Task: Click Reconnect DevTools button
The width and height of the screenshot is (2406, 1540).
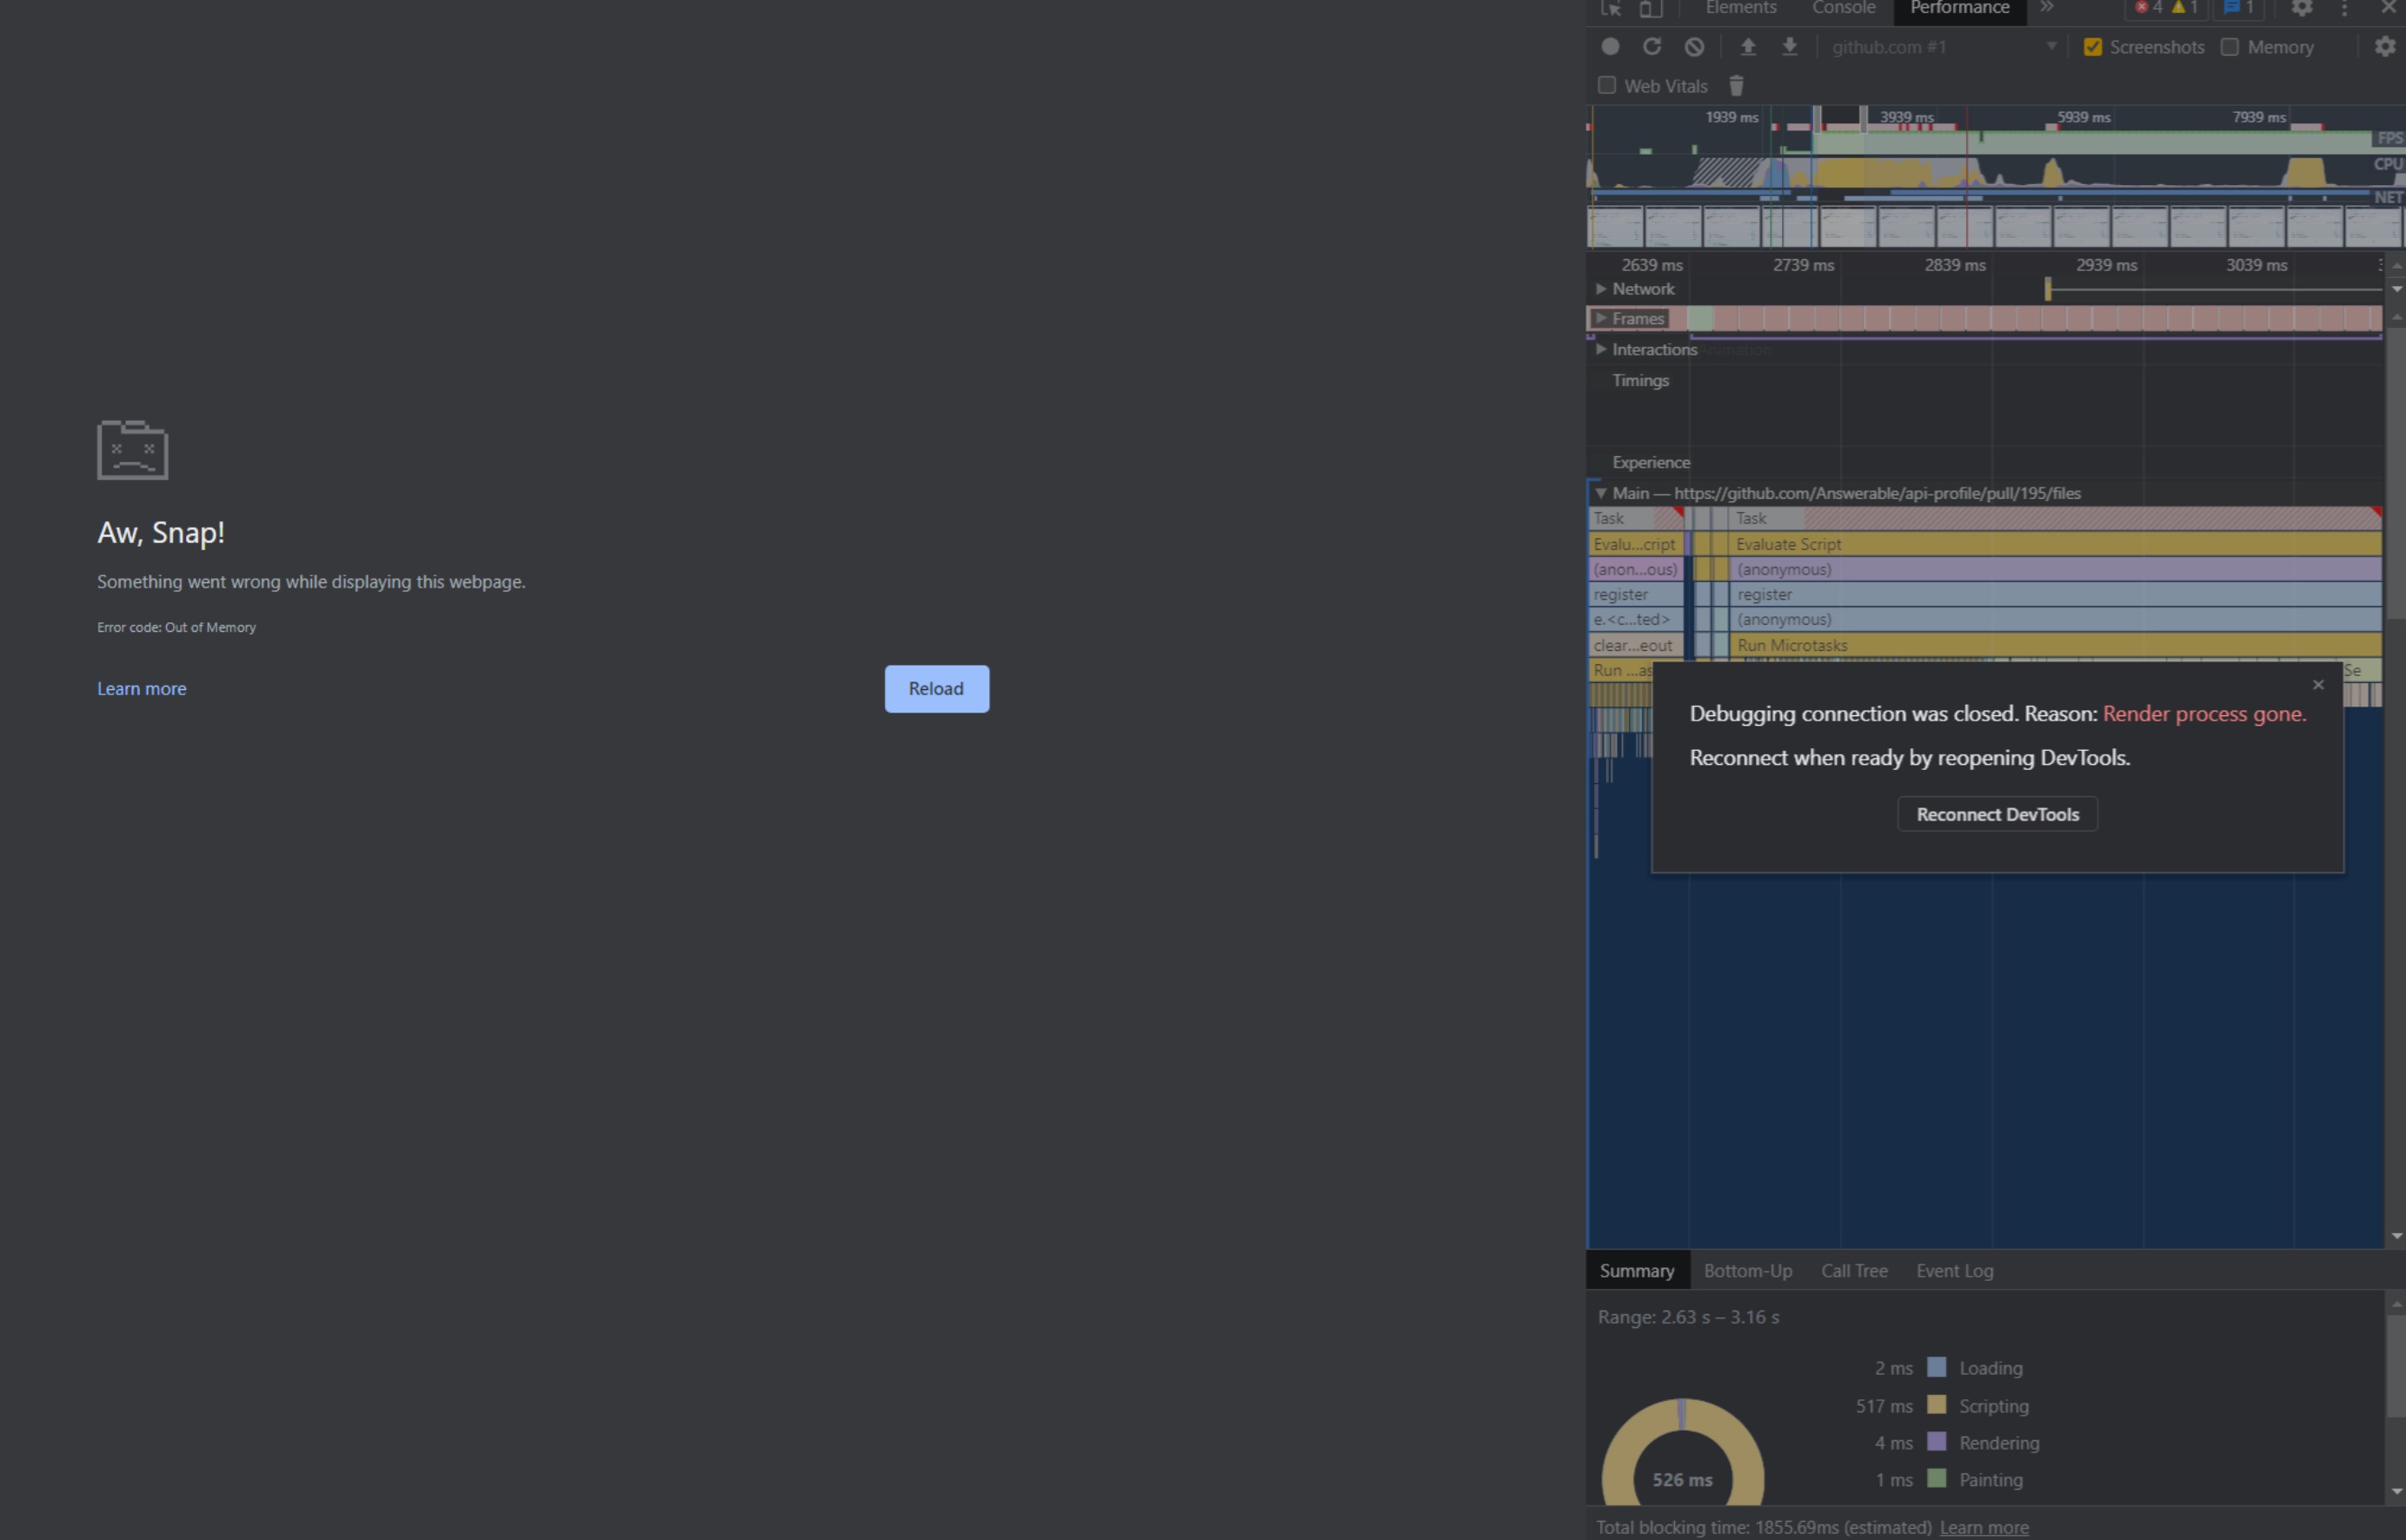Action: coord(1997,815)
